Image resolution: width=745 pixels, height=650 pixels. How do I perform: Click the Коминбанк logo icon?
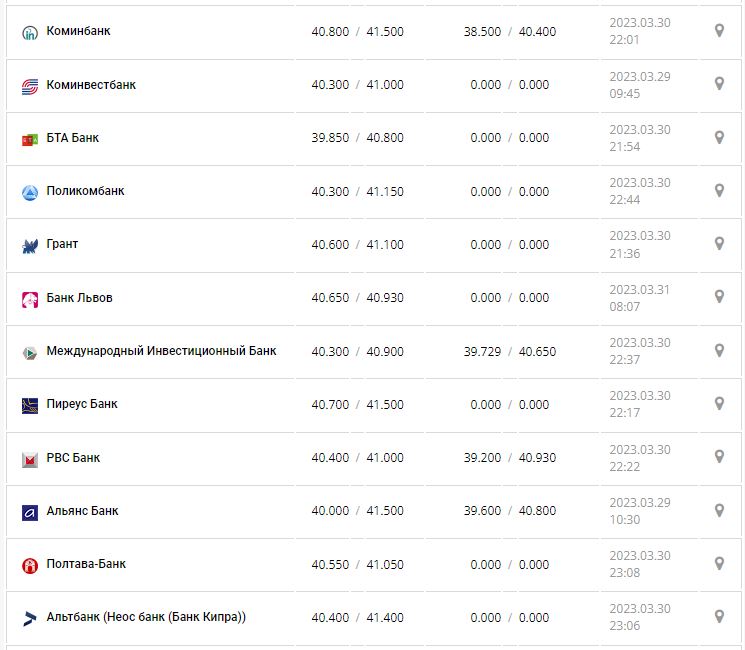pyautogui.click(x=29, y=32)
